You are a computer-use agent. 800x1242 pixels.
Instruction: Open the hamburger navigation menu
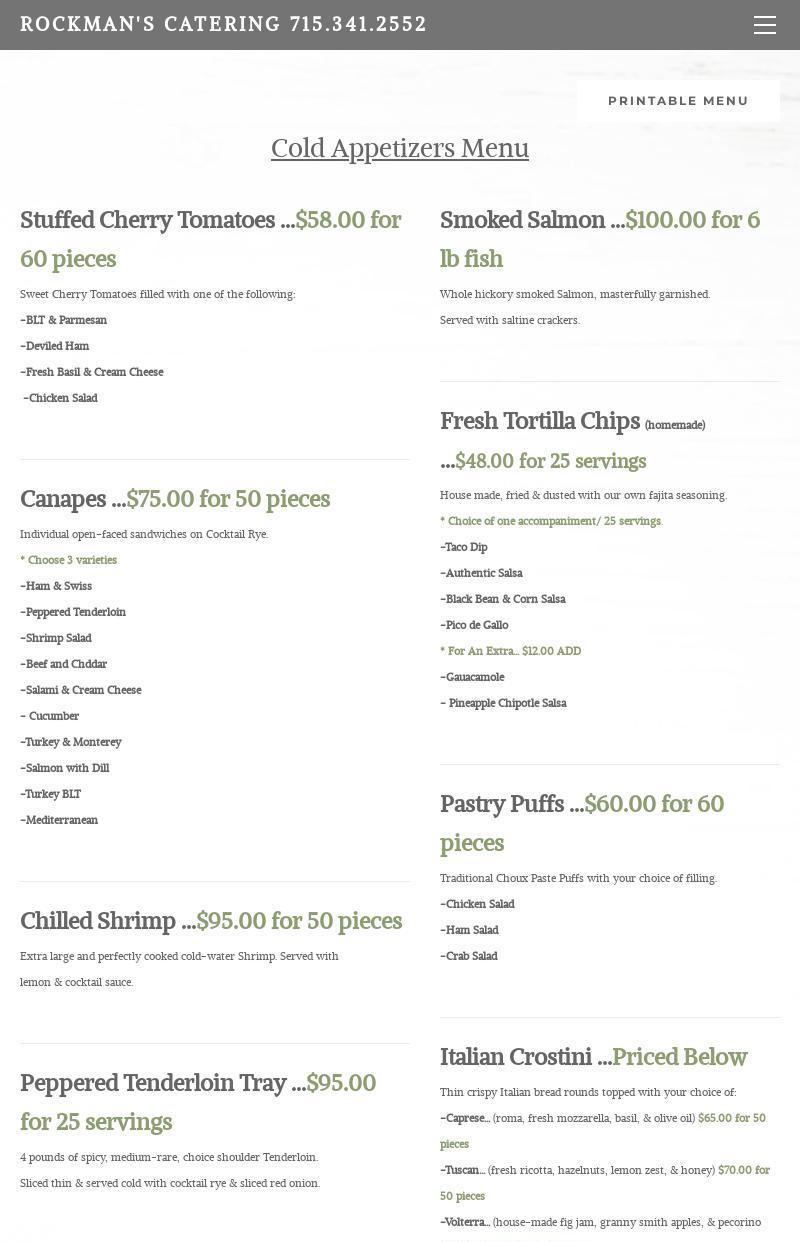tap(765, 25)
